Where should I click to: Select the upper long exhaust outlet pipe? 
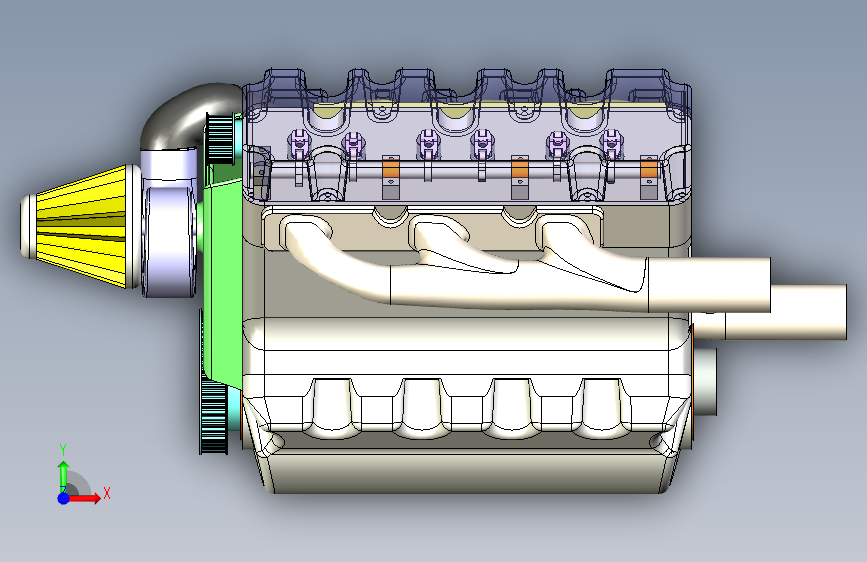(x=709, y=284)
